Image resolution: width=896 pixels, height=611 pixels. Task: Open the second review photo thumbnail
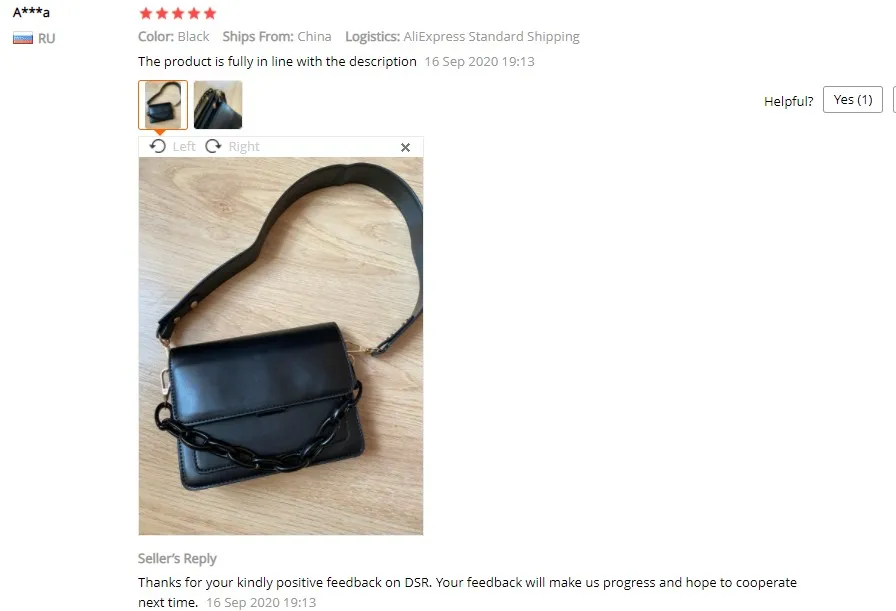[218, 105]
